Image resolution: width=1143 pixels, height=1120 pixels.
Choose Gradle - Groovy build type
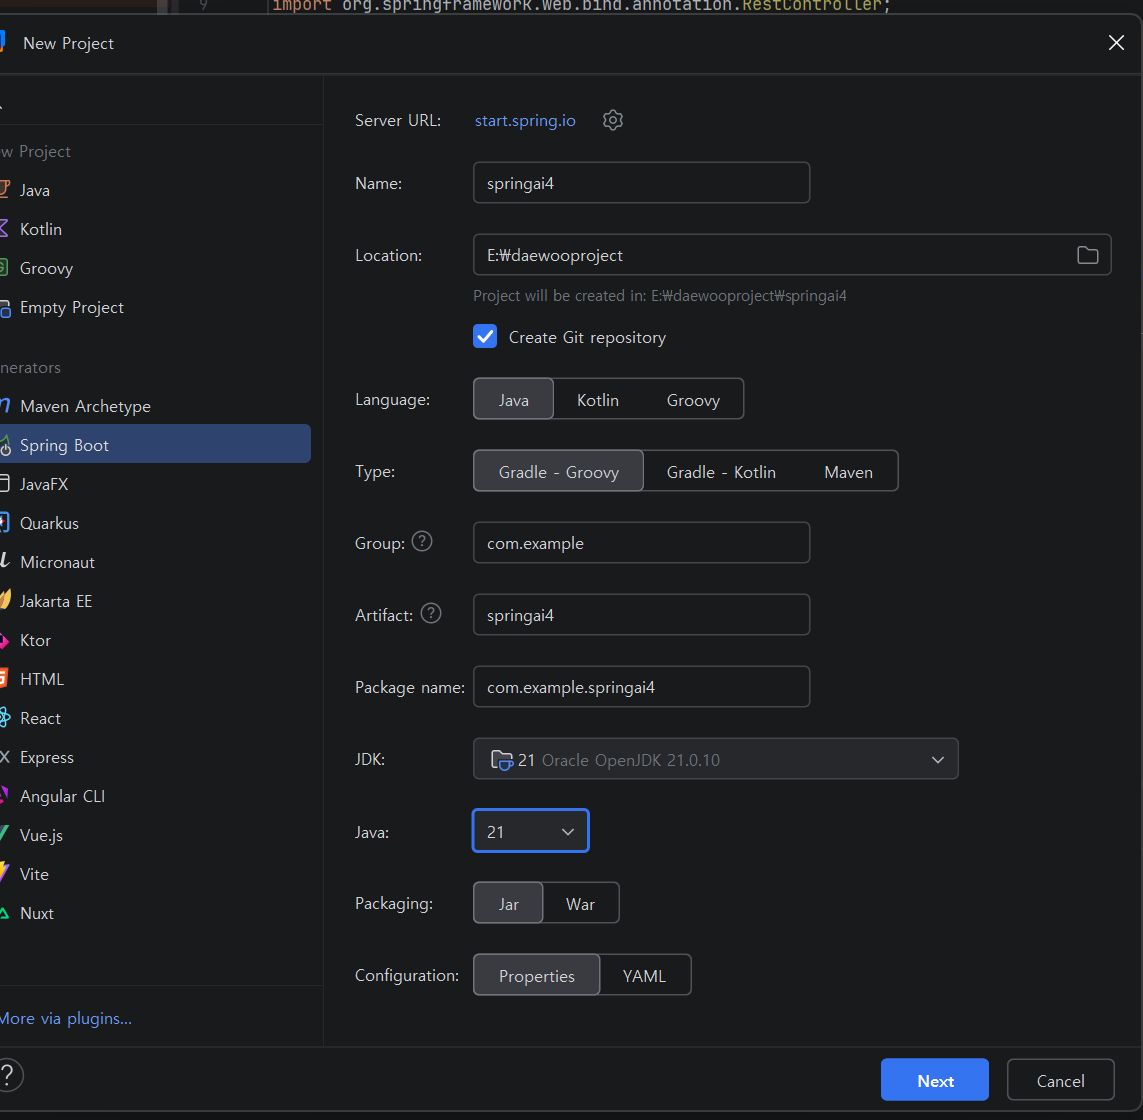[558, 472]
